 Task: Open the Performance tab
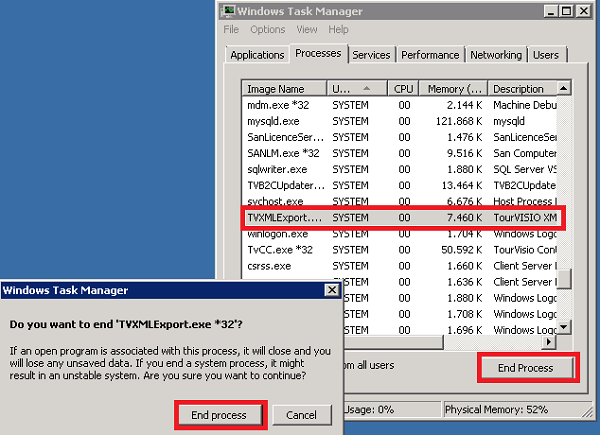430,55
